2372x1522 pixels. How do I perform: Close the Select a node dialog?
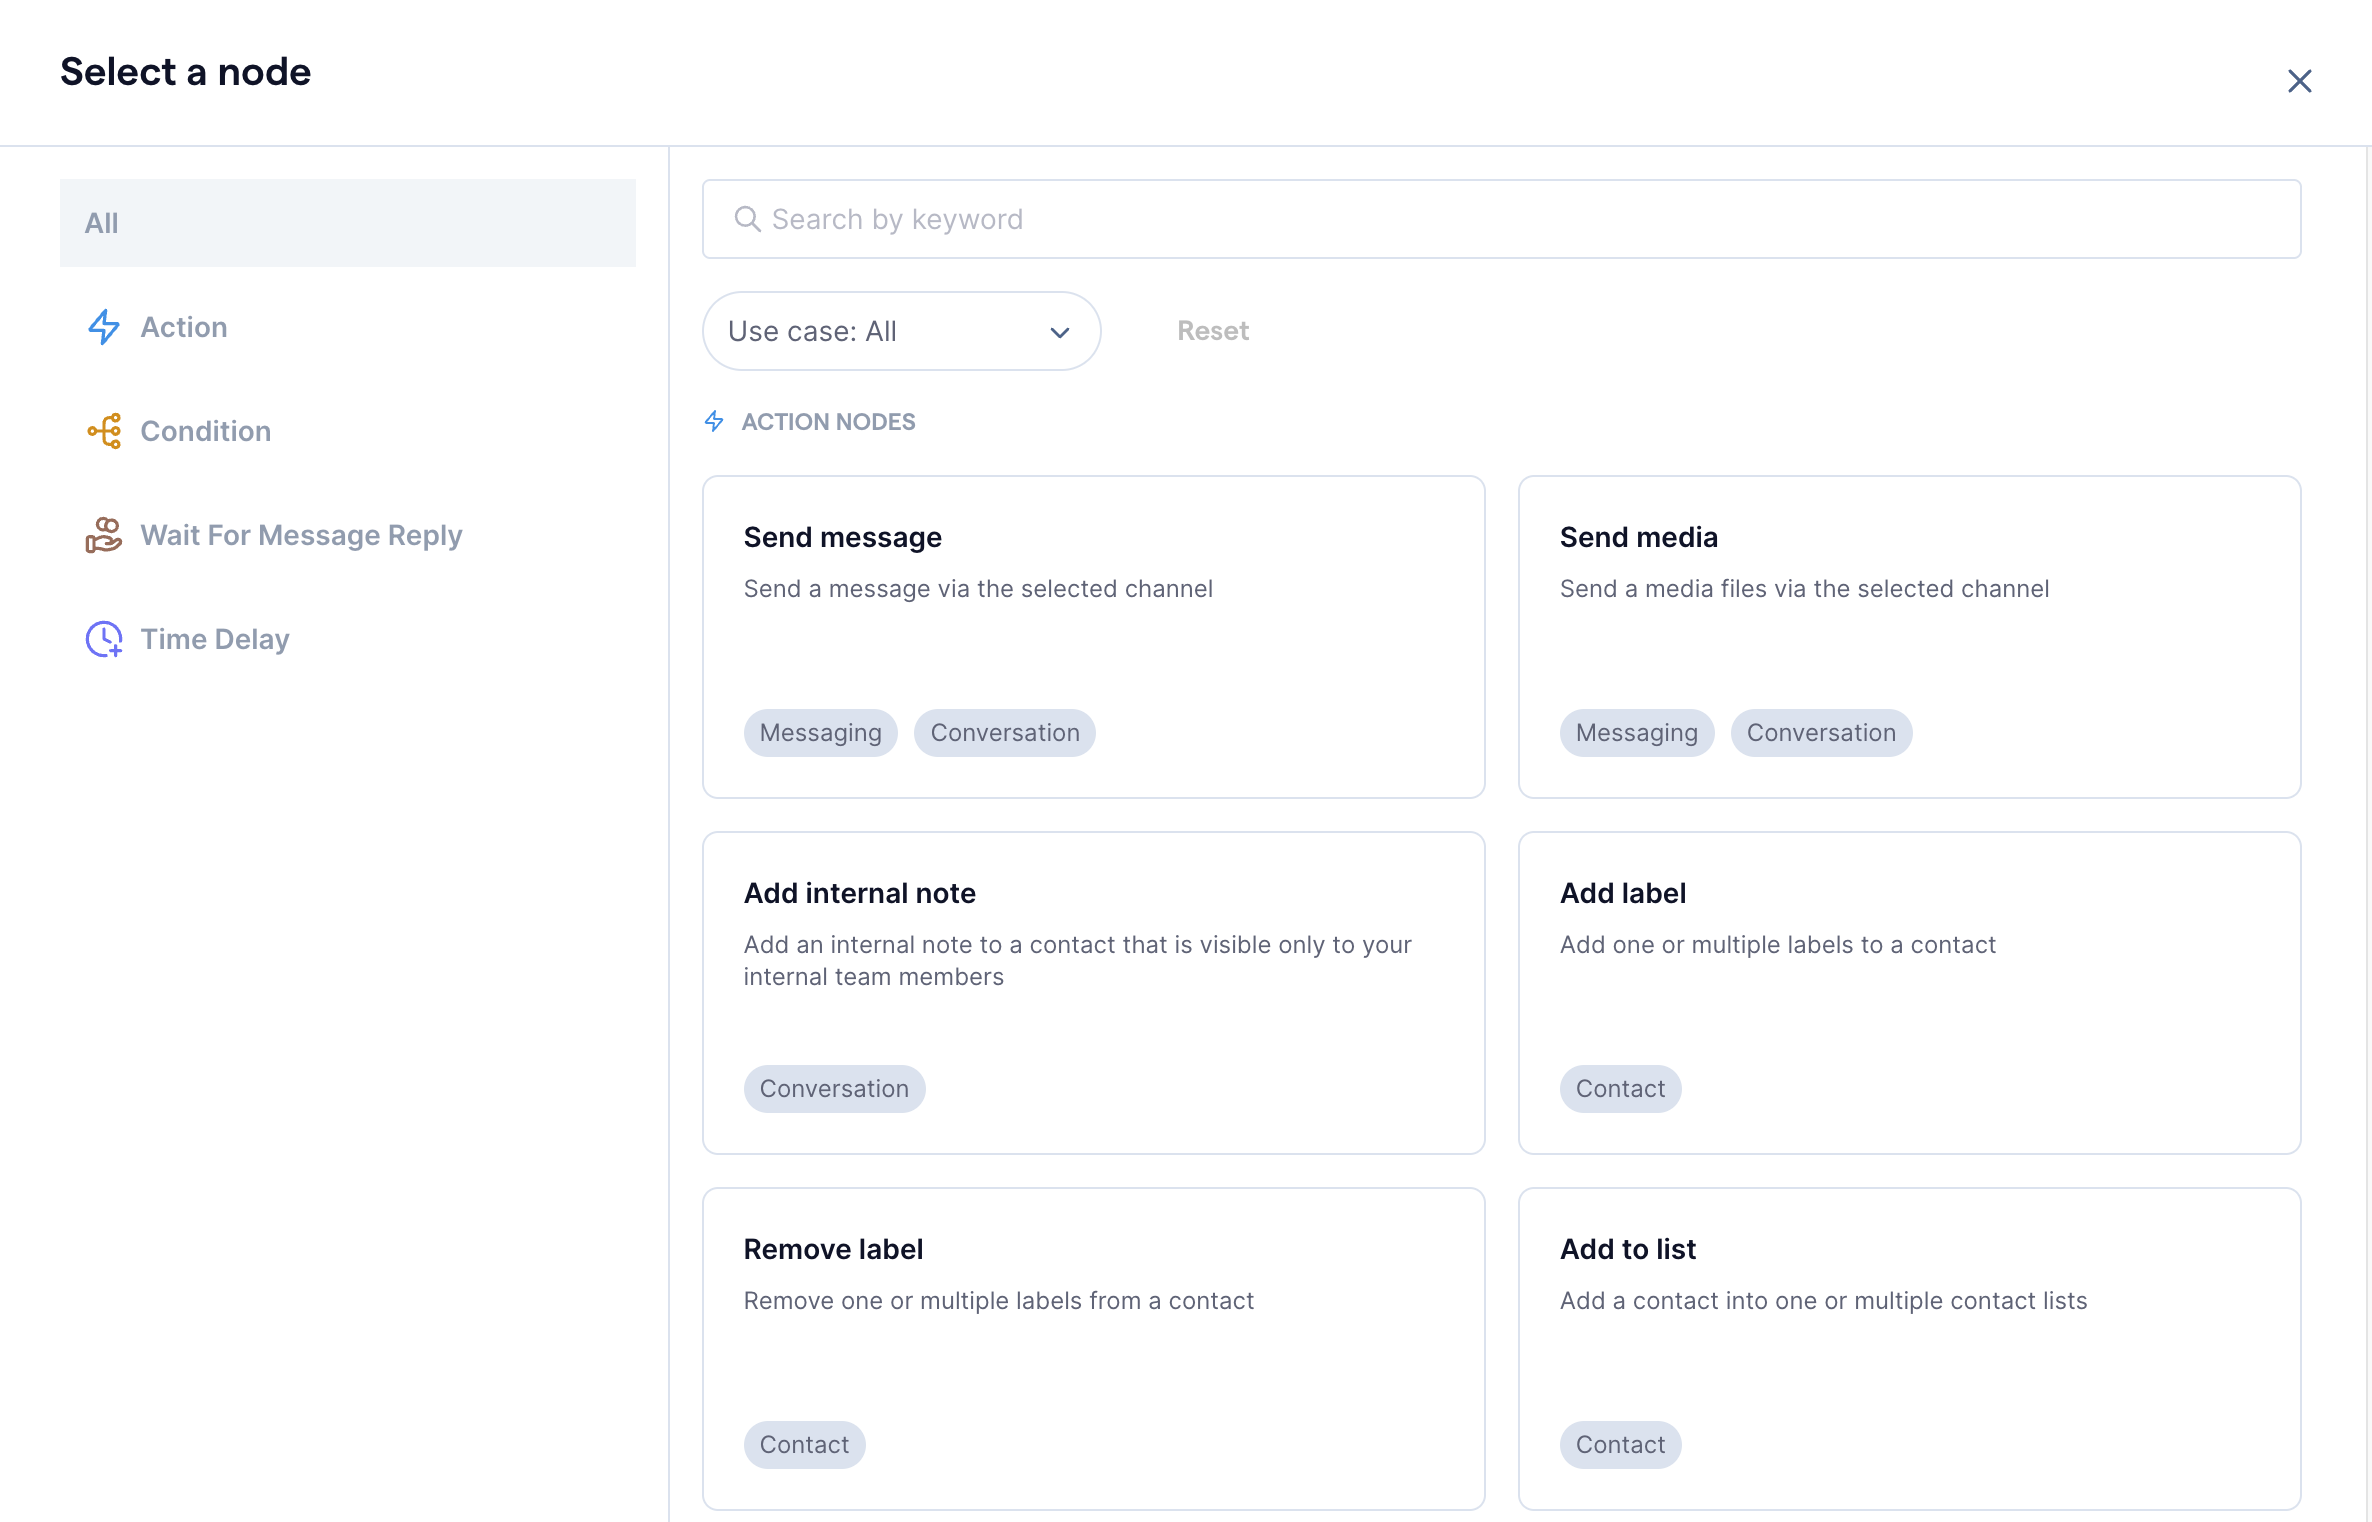2299,81
